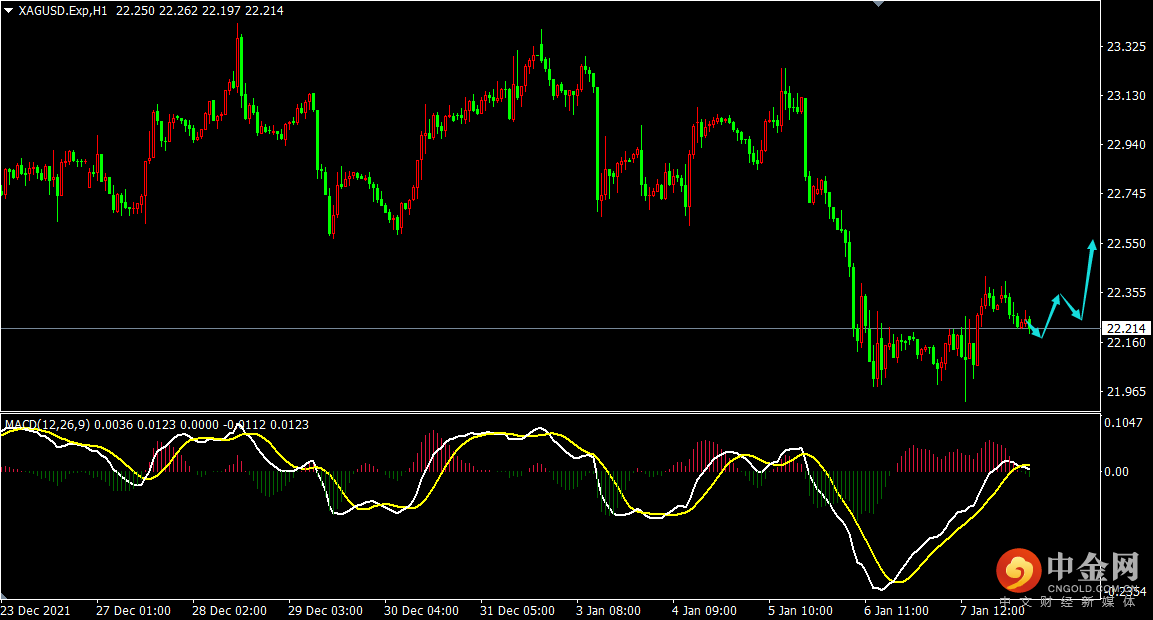Click the 31 Dec 05:00 time label

pos(517,610)
